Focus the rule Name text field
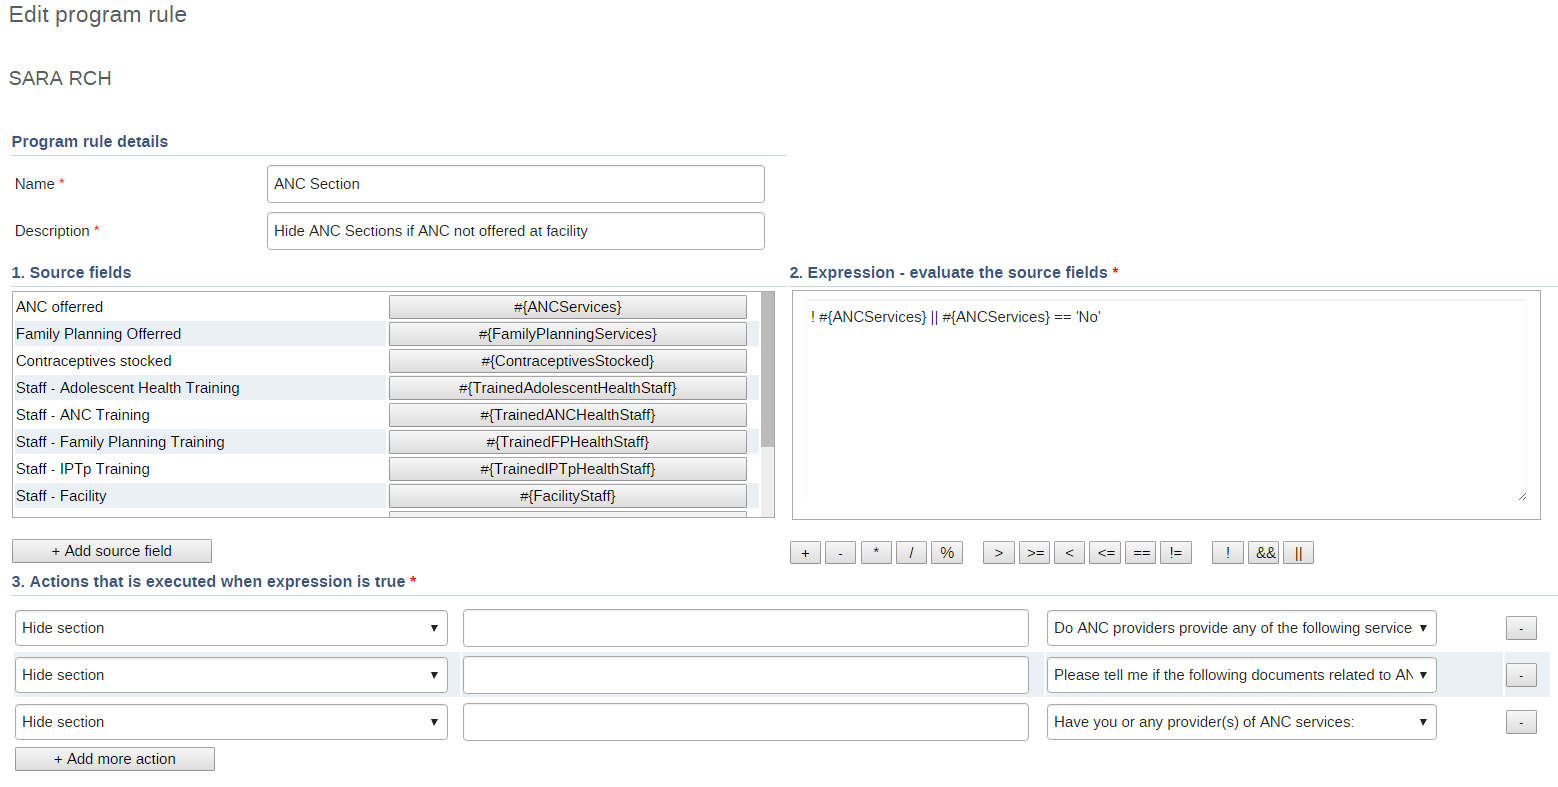Image resolution: width=1558 pixels, height=787 pixels. (x=515, y=184)
